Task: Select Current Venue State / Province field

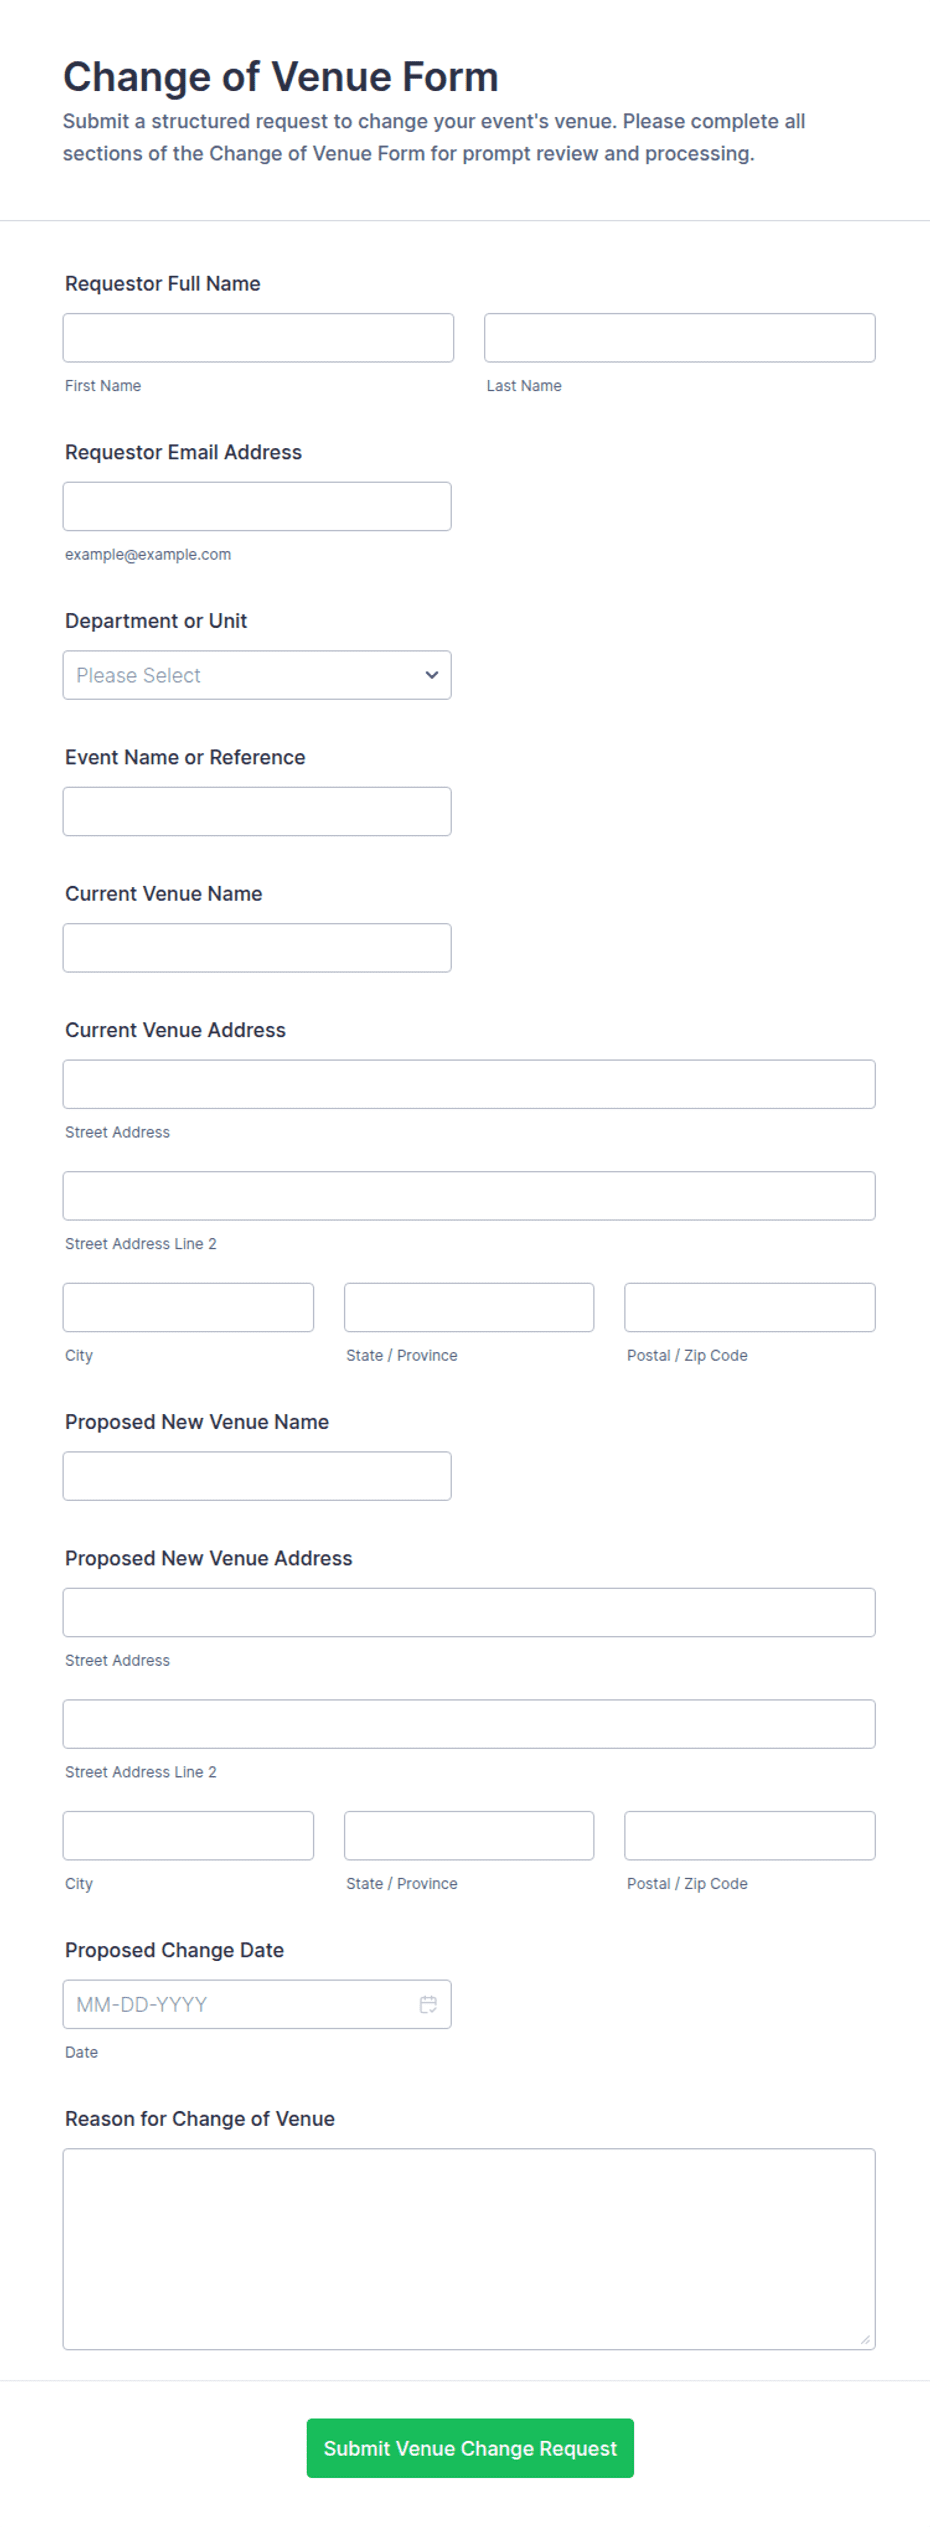Action: coord(469,1308)
